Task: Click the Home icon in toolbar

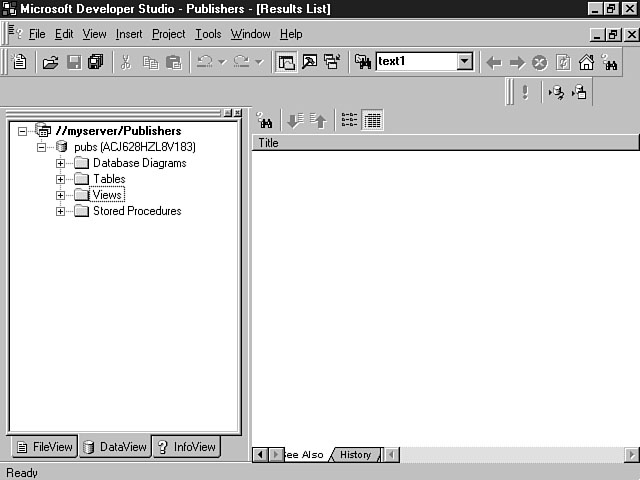Action: point(586,62)
